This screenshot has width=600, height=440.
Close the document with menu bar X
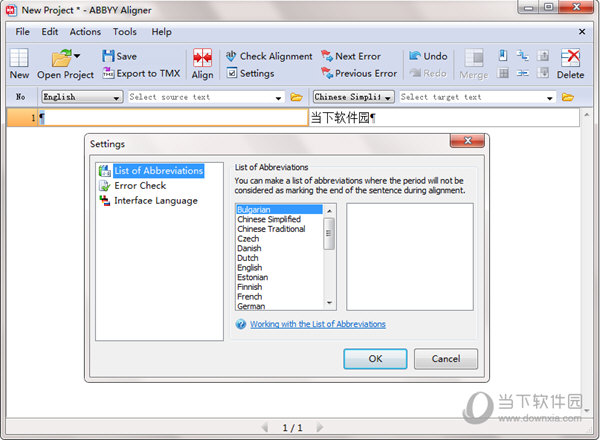pyautogui.click(x=582, y=32)
